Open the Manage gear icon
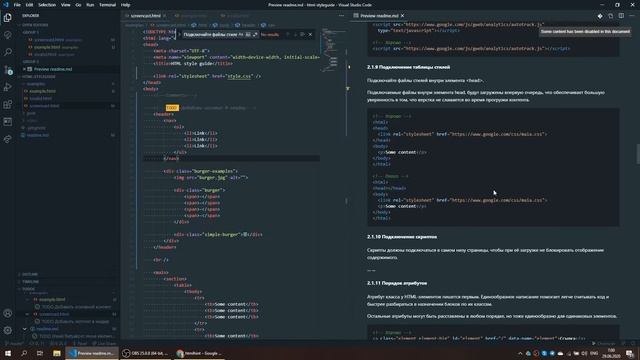Screen dimensions: 640x360 pos(7,330)
